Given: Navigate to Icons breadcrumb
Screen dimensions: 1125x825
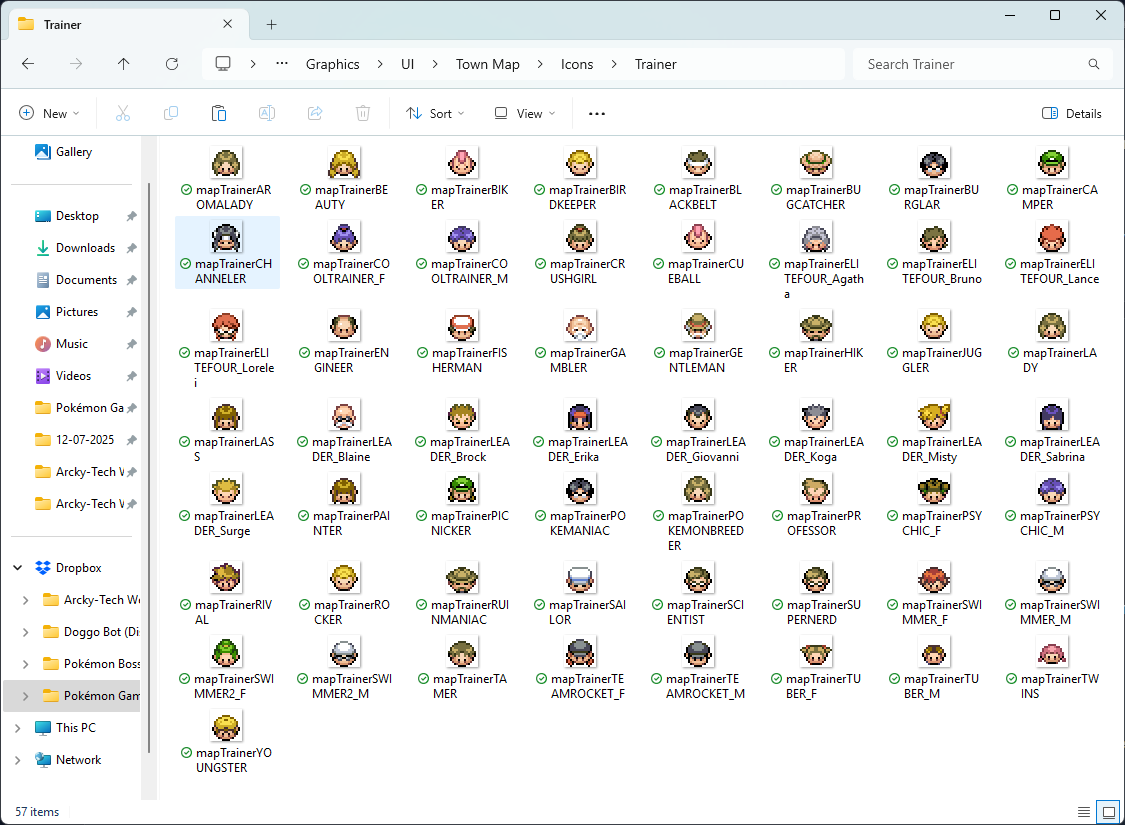Looking at the screenshot, I should [577, 64].
